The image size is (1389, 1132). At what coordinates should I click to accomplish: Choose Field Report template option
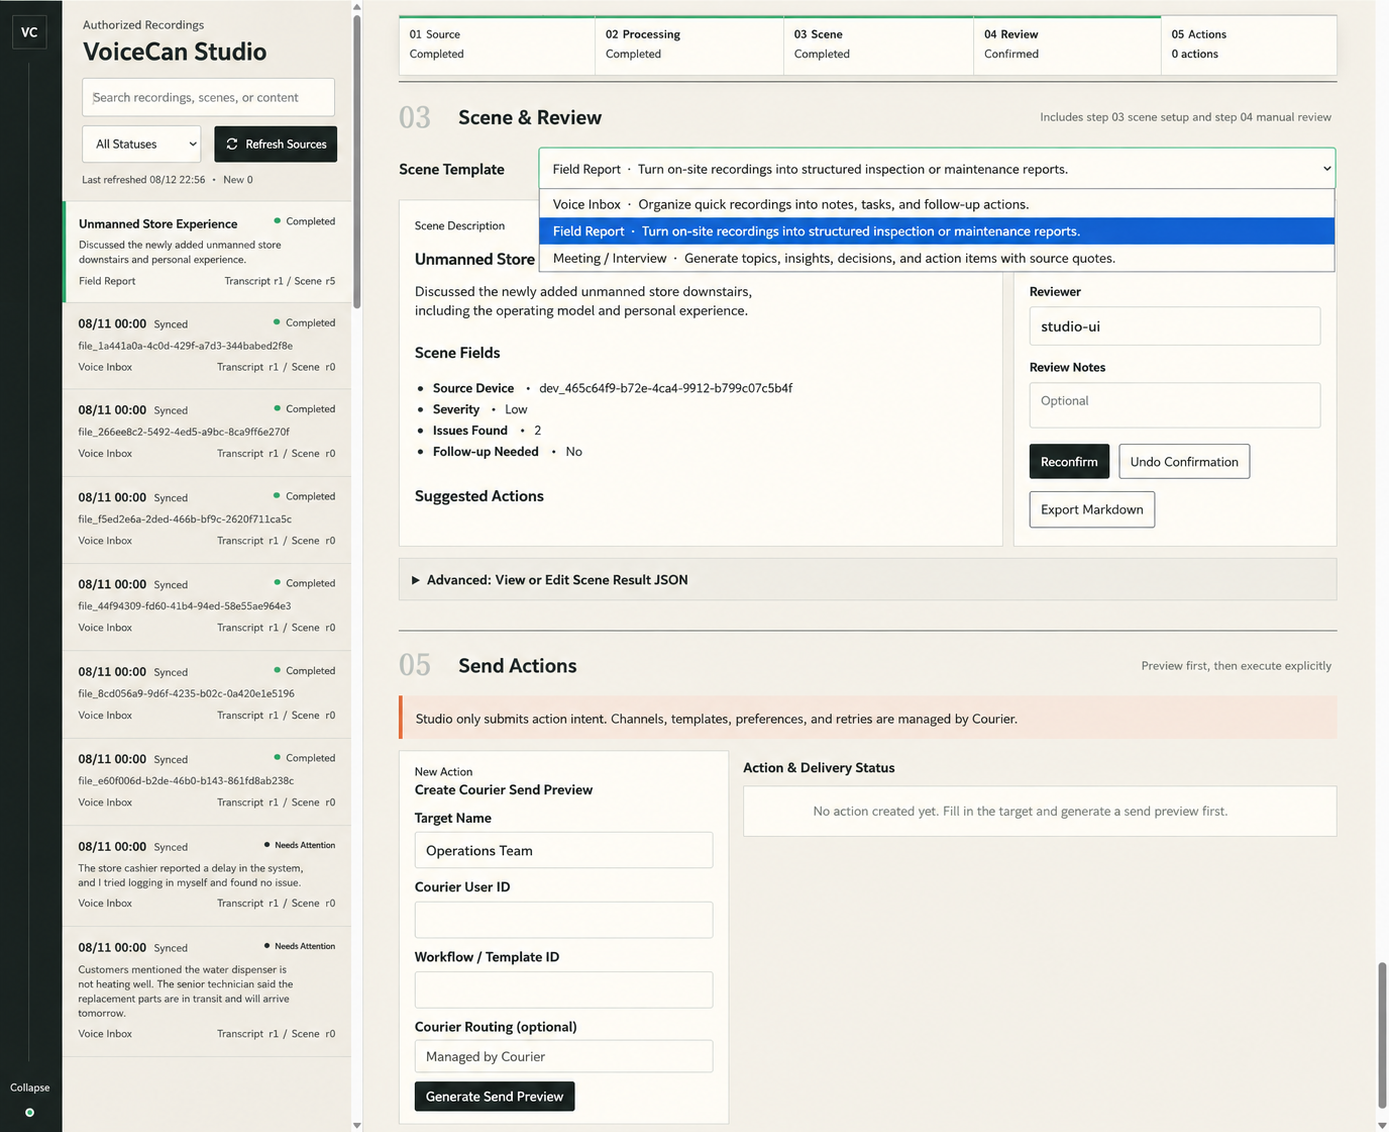(937, 231)
